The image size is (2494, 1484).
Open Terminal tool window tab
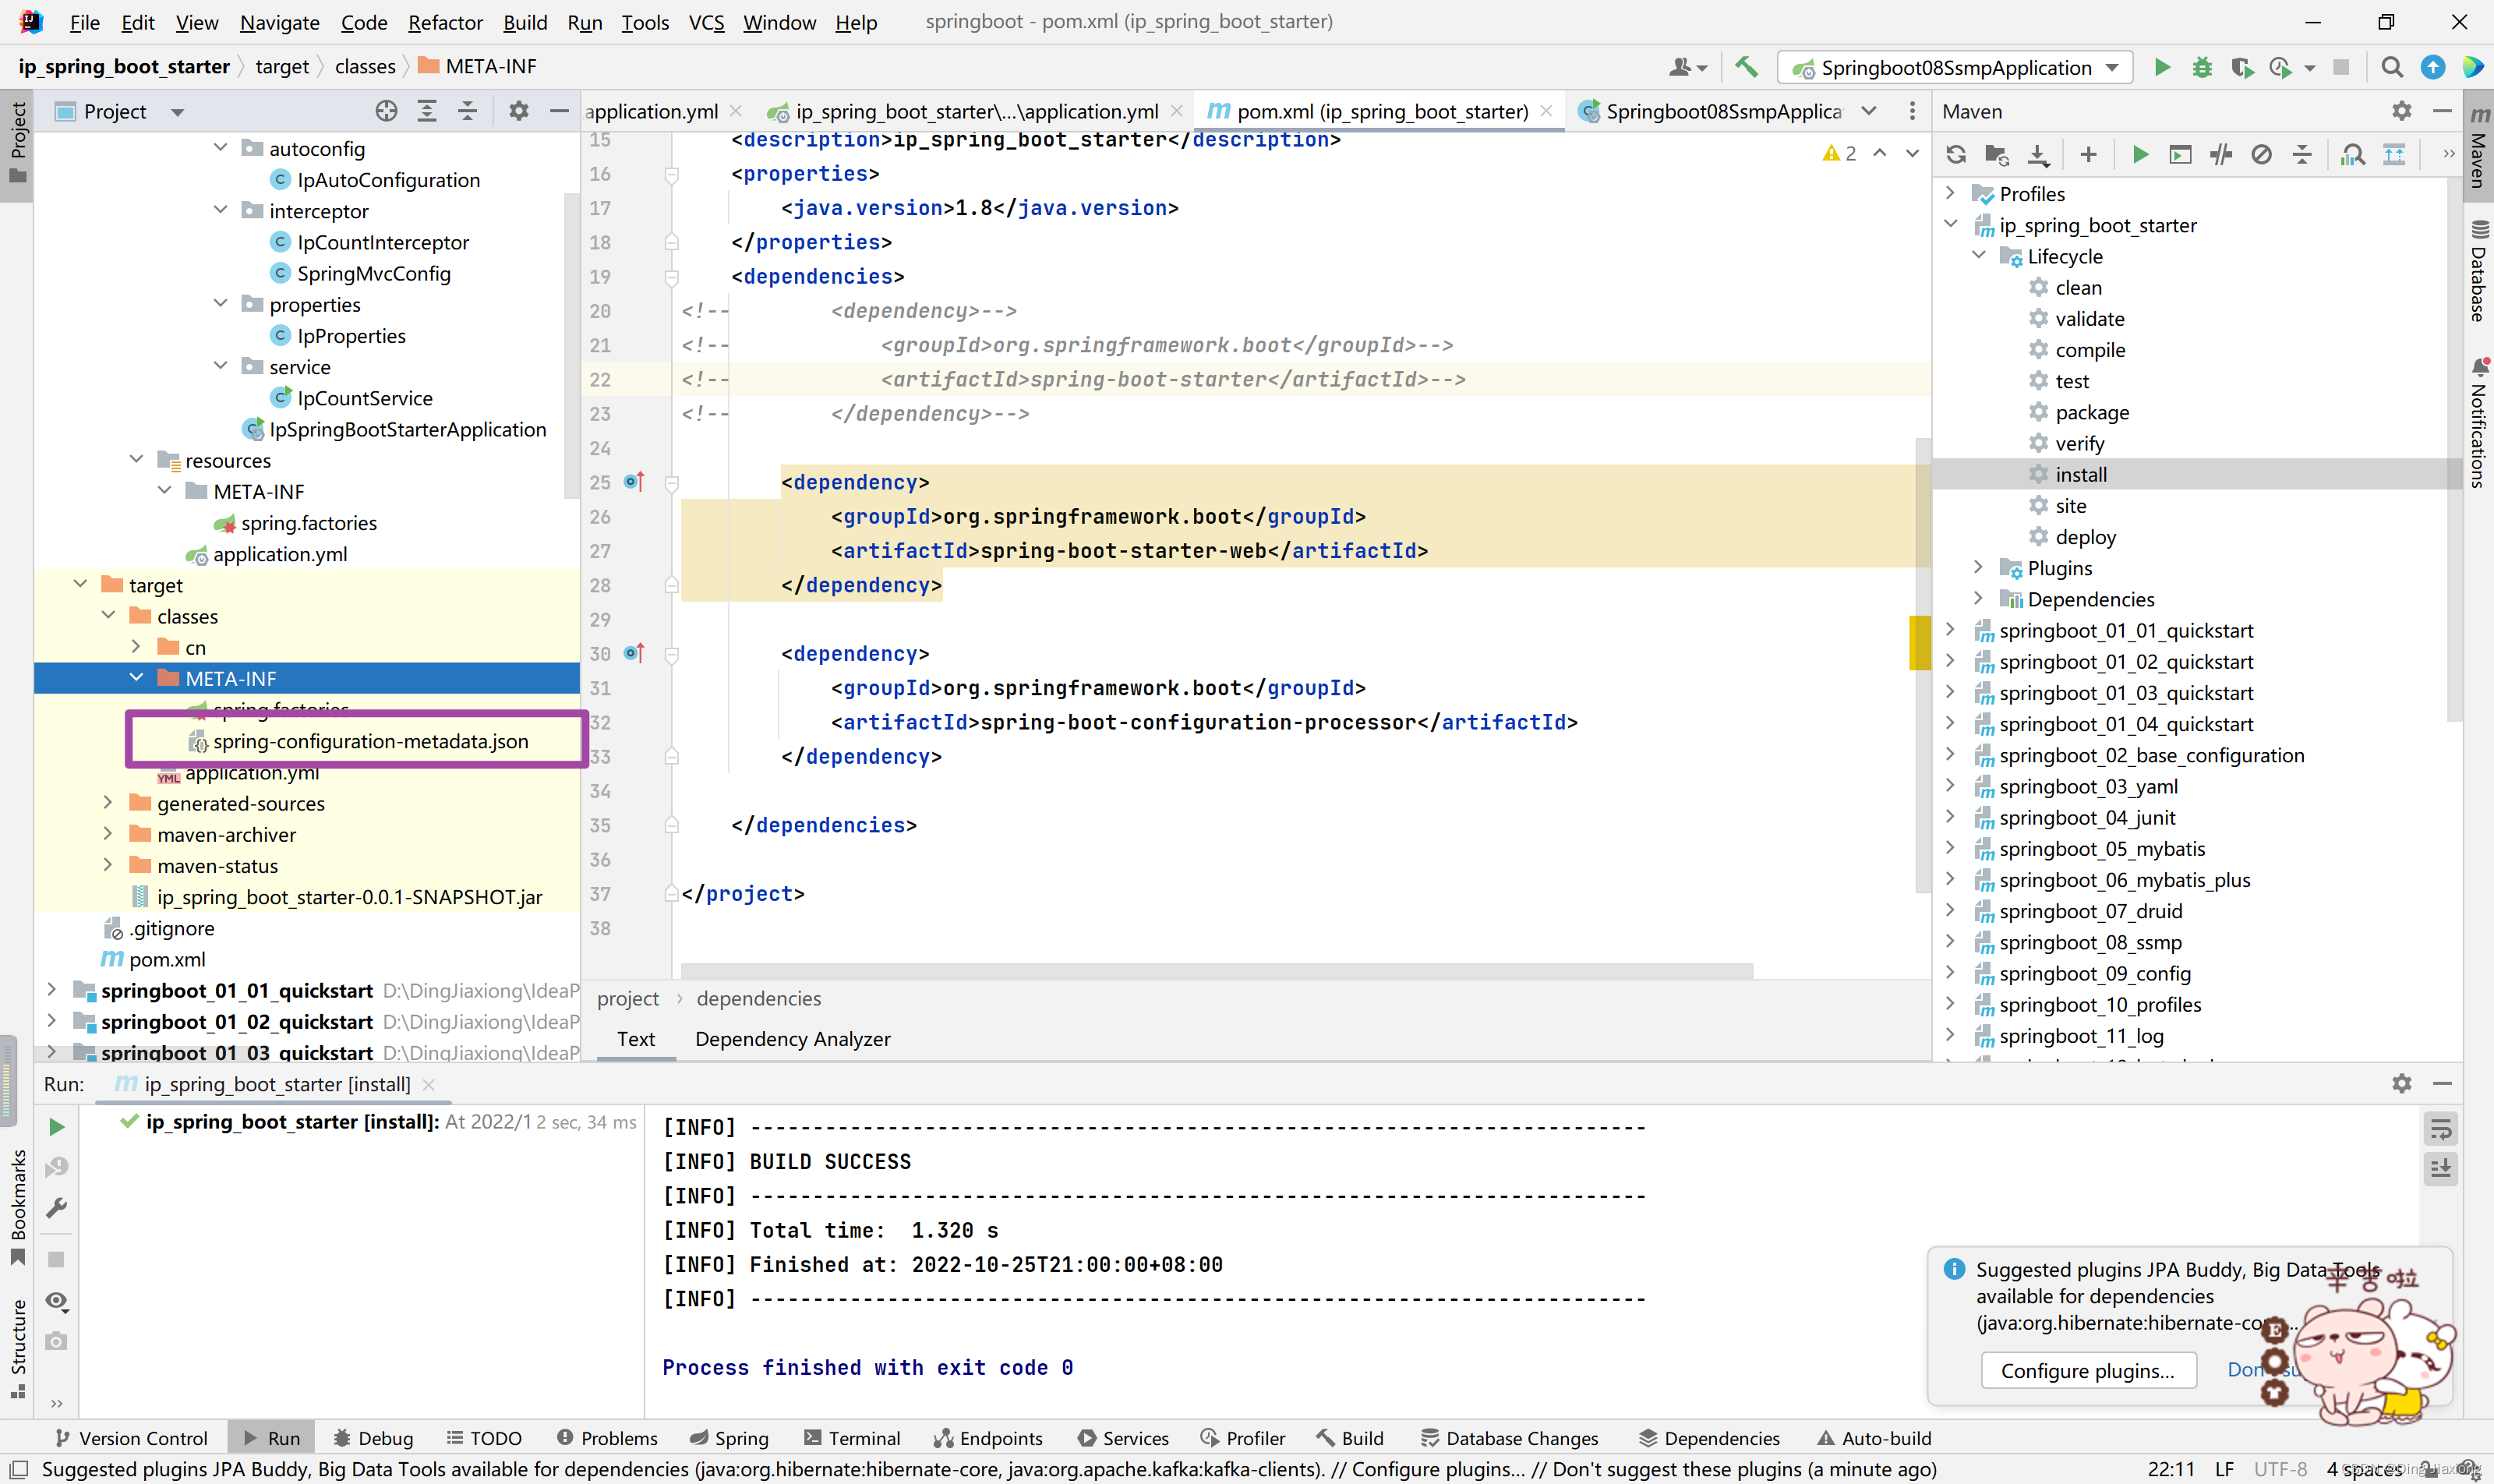[x=852, y=1438]
